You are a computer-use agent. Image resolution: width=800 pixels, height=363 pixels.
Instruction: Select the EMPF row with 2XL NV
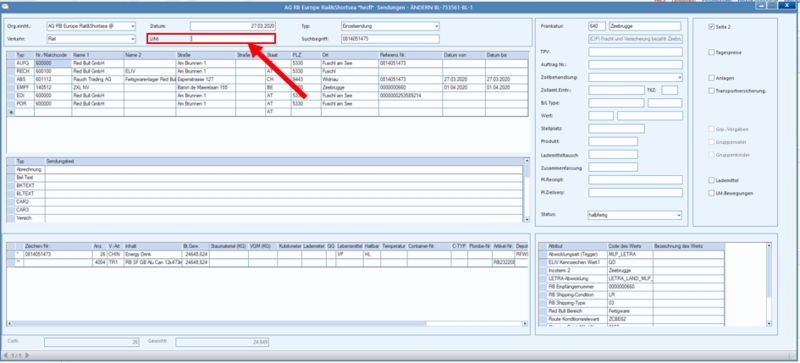pos(267,87)
